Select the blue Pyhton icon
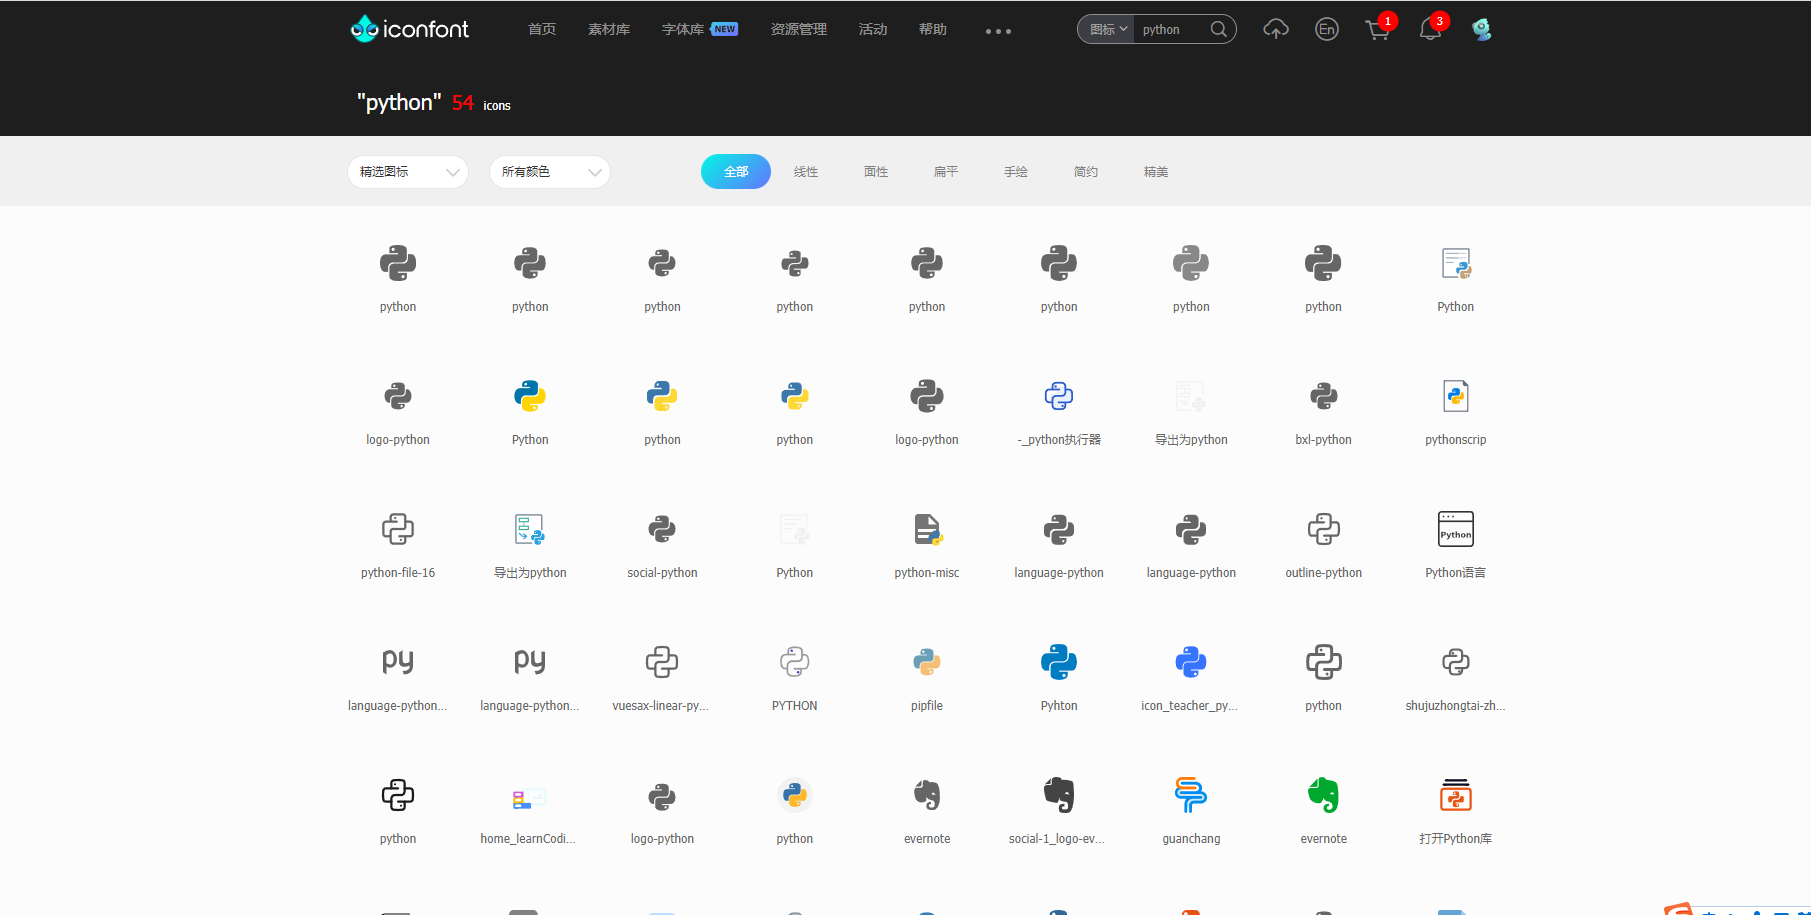The image size is (1811, 915). tap(1059, 663)
